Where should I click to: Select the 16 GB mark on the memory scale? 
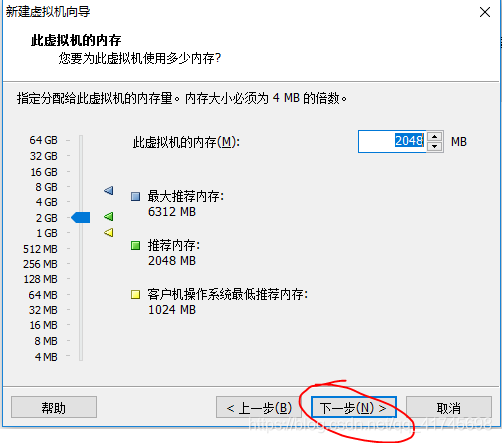pyautogui.click(x=44, y=172)
